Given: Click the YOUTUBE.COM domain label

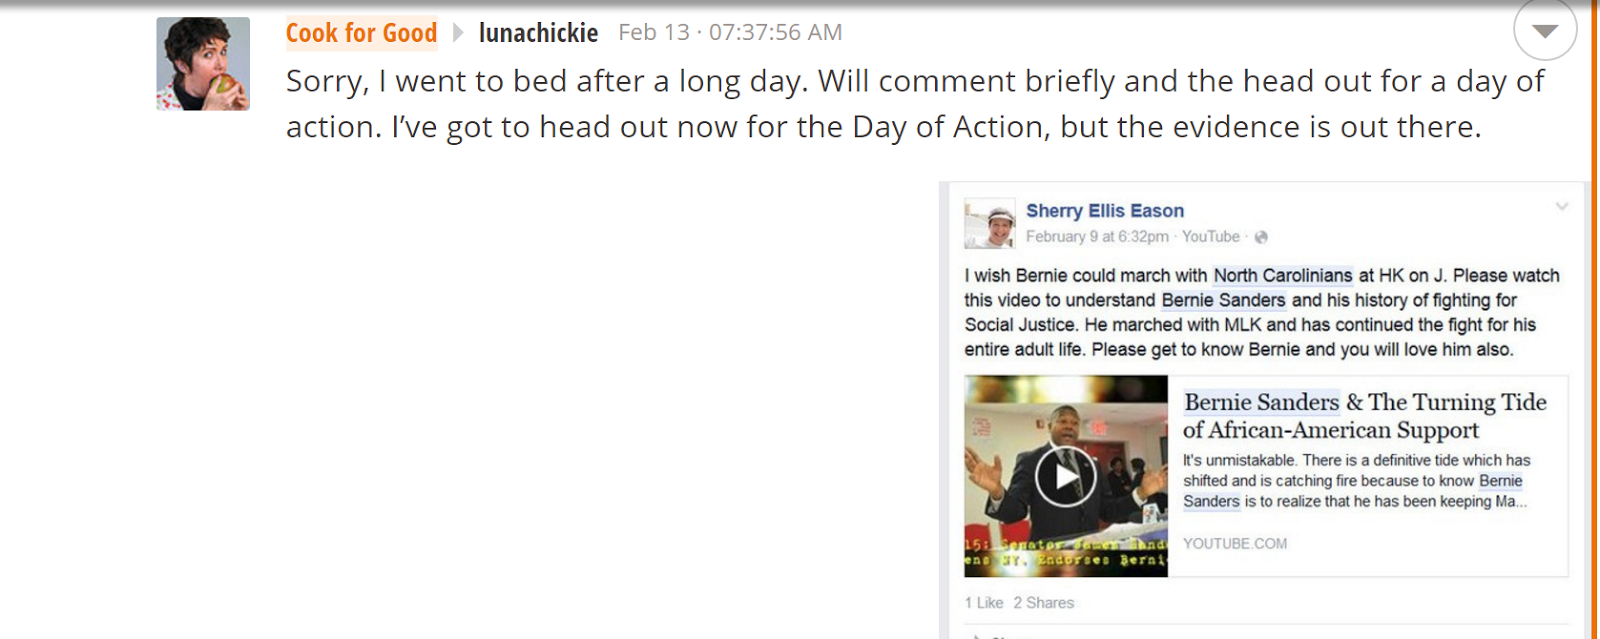Looking at the screenshot, I should (x=1235, y=544).
